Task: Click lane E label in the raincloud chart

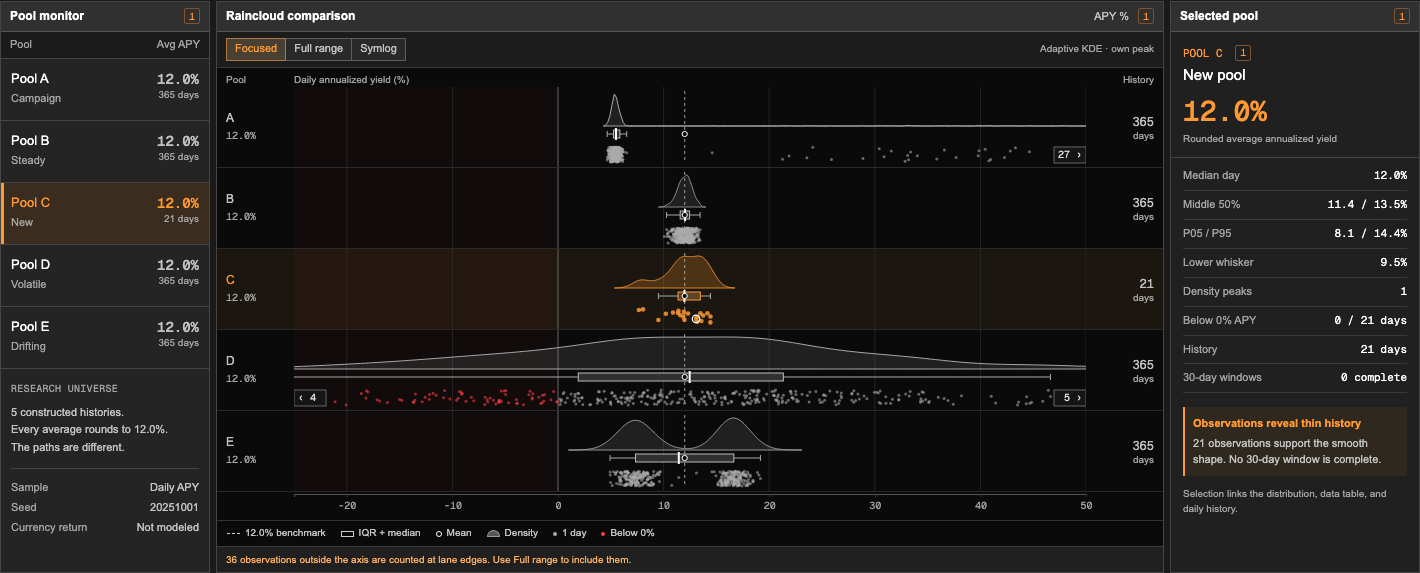Action: pyautogui.click(x=231, y=442)
